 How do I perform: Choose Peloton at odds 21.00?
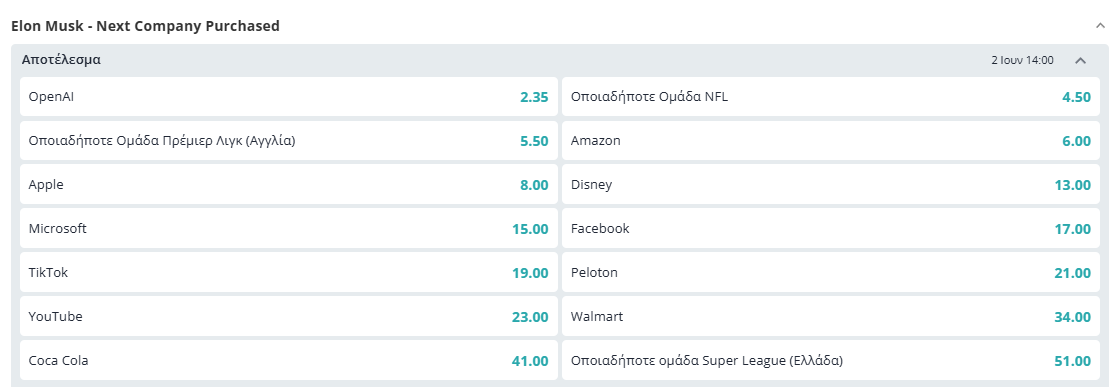click(x=831, y=273)
